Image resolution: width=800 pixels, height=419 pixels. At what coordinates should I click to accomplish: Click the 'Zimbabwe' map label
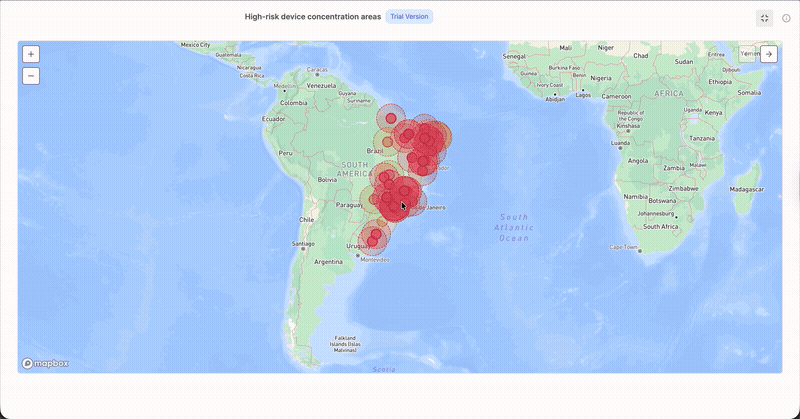pos(684,188)
